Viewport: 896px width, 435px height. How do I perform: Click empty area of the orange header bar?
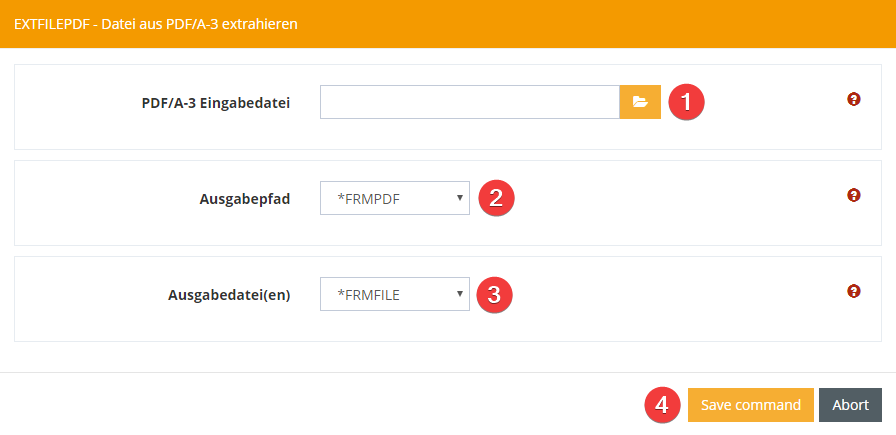(600, 22)
